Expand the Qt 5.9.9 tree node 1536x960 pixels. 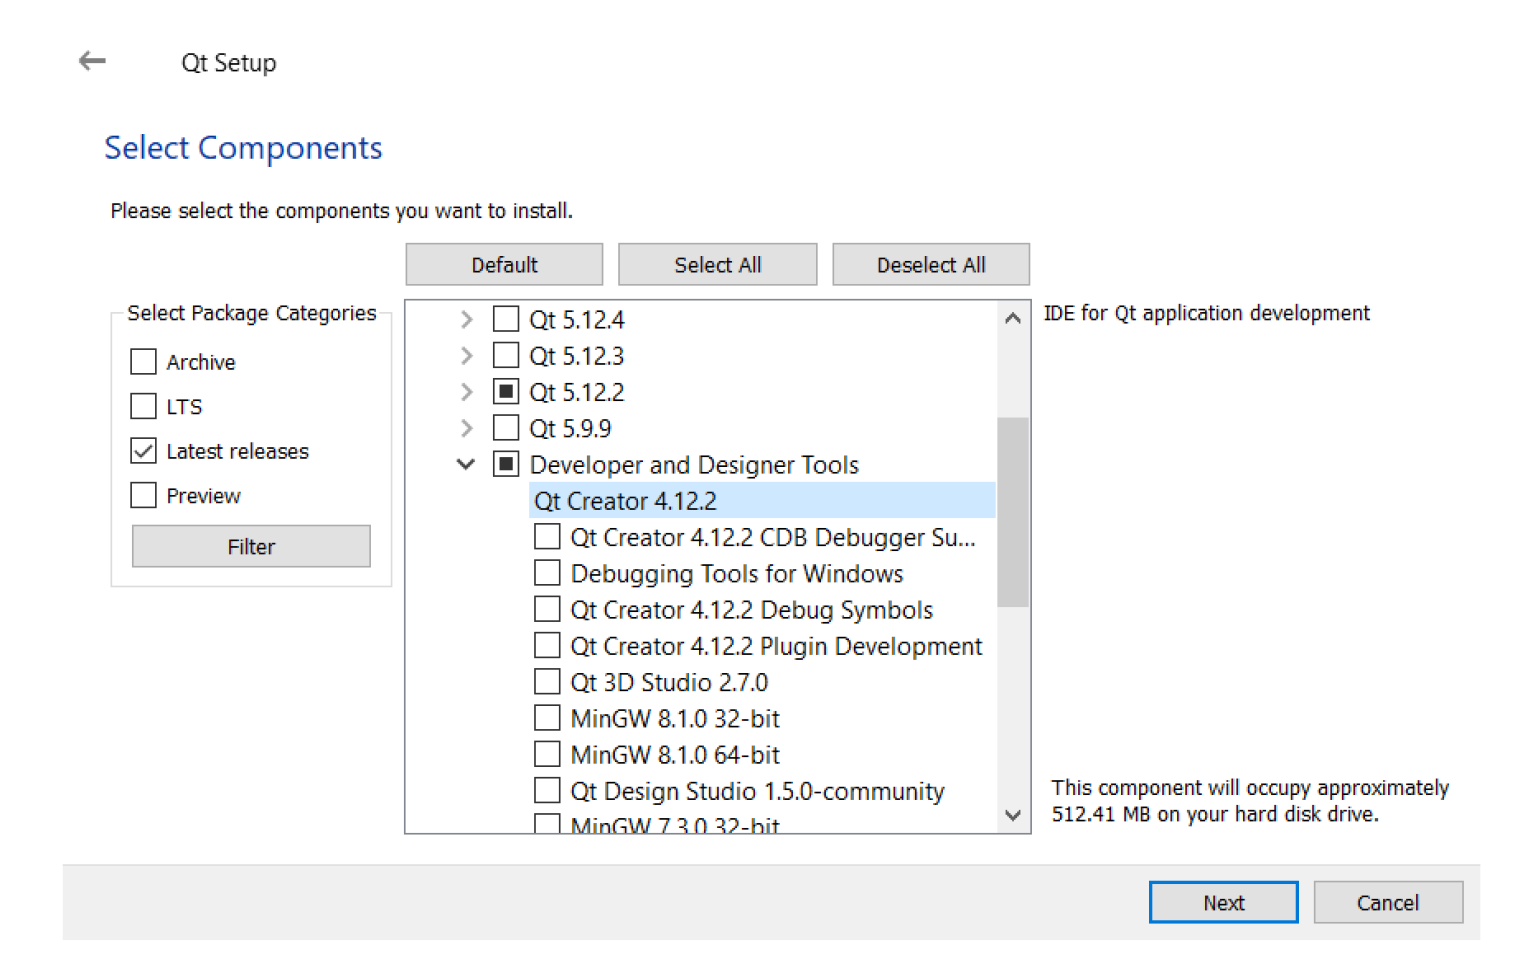[466, 428]
